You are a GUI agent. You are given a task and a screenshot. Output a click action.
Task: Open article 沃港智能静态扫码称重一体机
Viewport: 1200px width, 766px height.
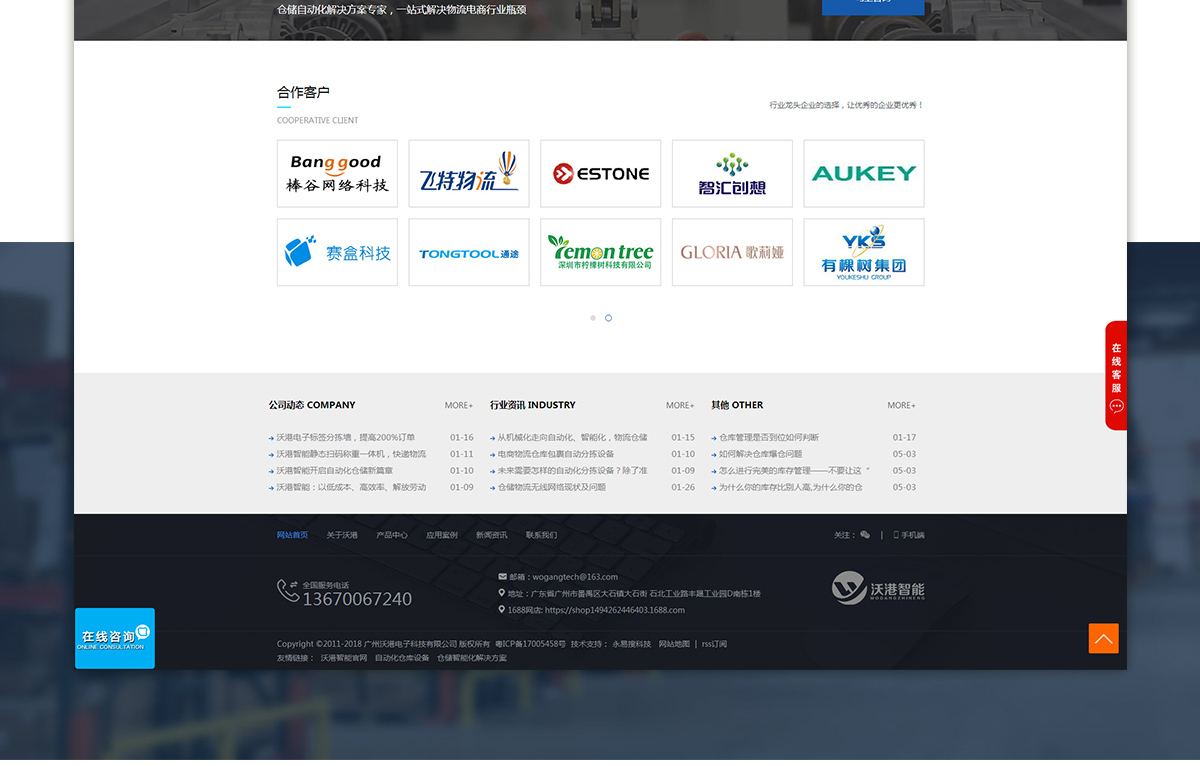pos(351,454)
